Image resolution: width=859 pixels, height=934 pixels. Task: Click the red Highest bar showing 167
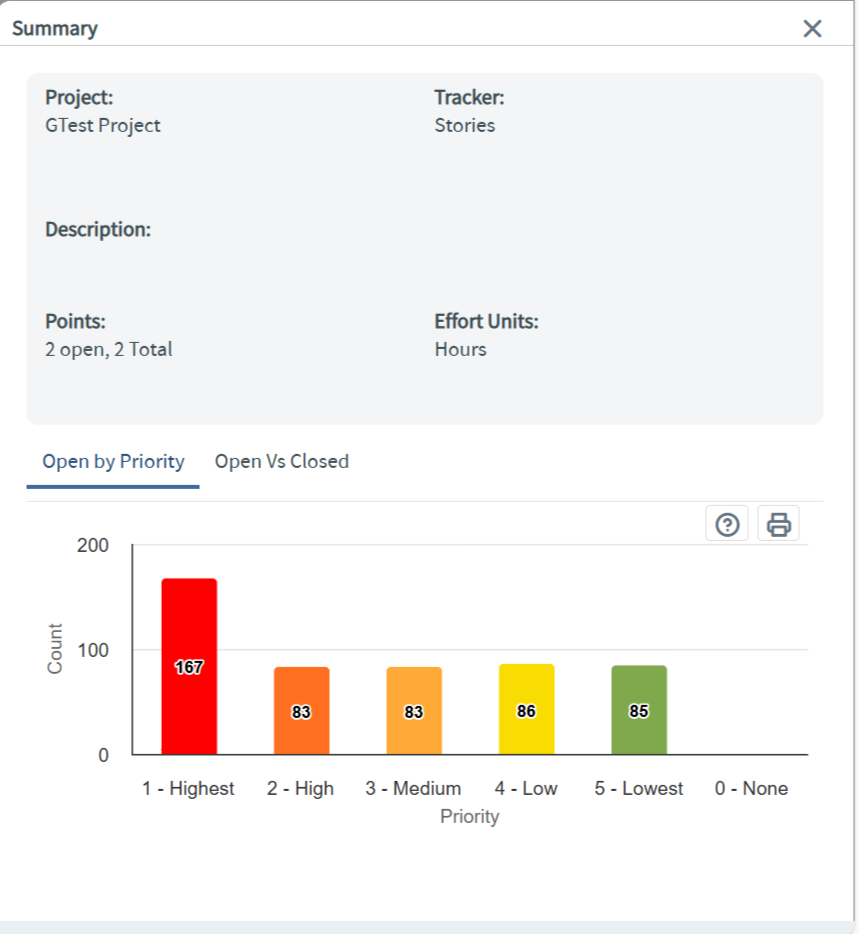pyautogui.click(x=189, y=666)
